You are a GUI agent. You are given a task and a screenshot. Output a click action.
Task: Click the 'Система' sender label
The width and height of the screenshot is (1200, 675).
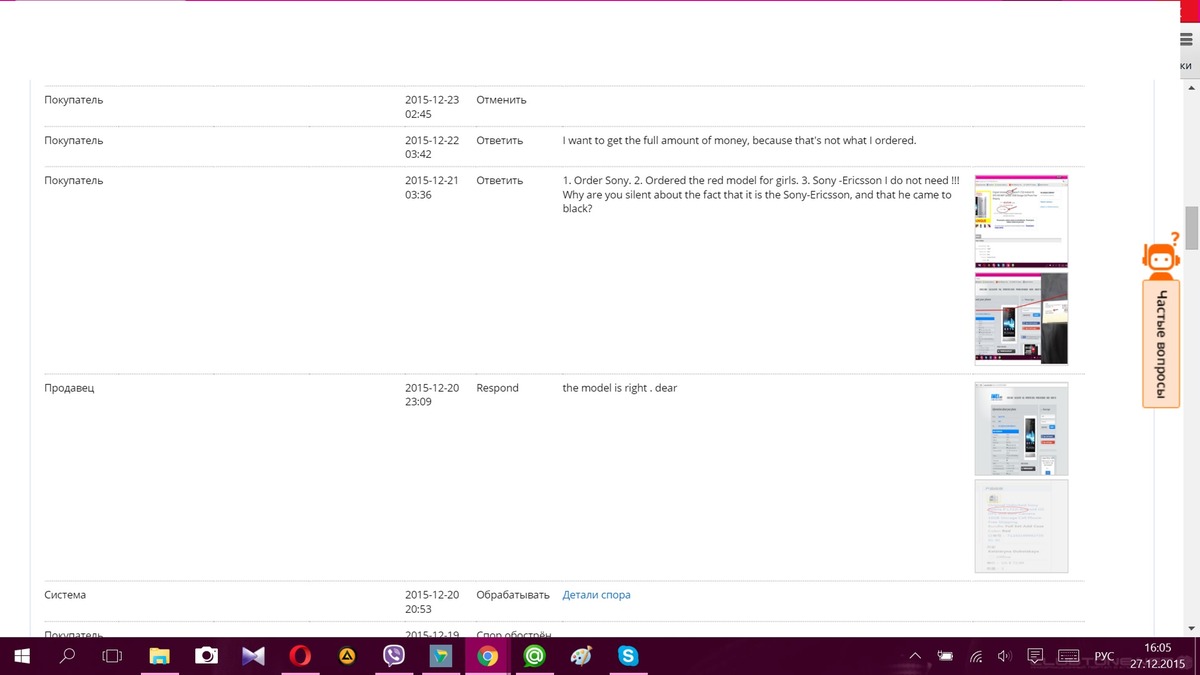coord(65,595)
